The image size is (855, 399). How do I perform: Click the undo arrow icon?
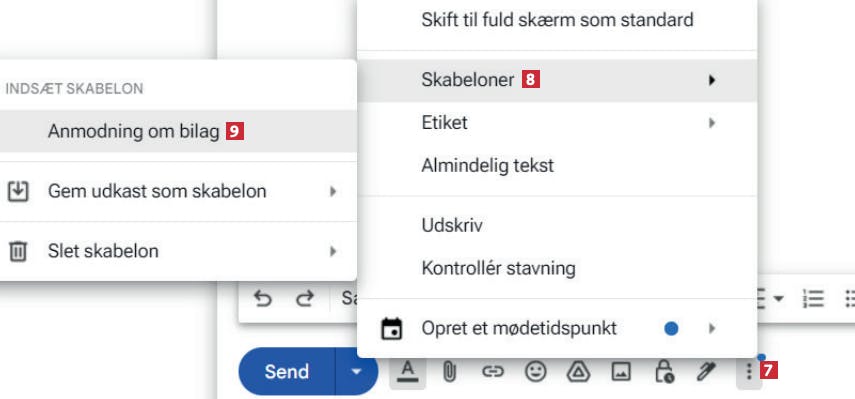(263, 298)
